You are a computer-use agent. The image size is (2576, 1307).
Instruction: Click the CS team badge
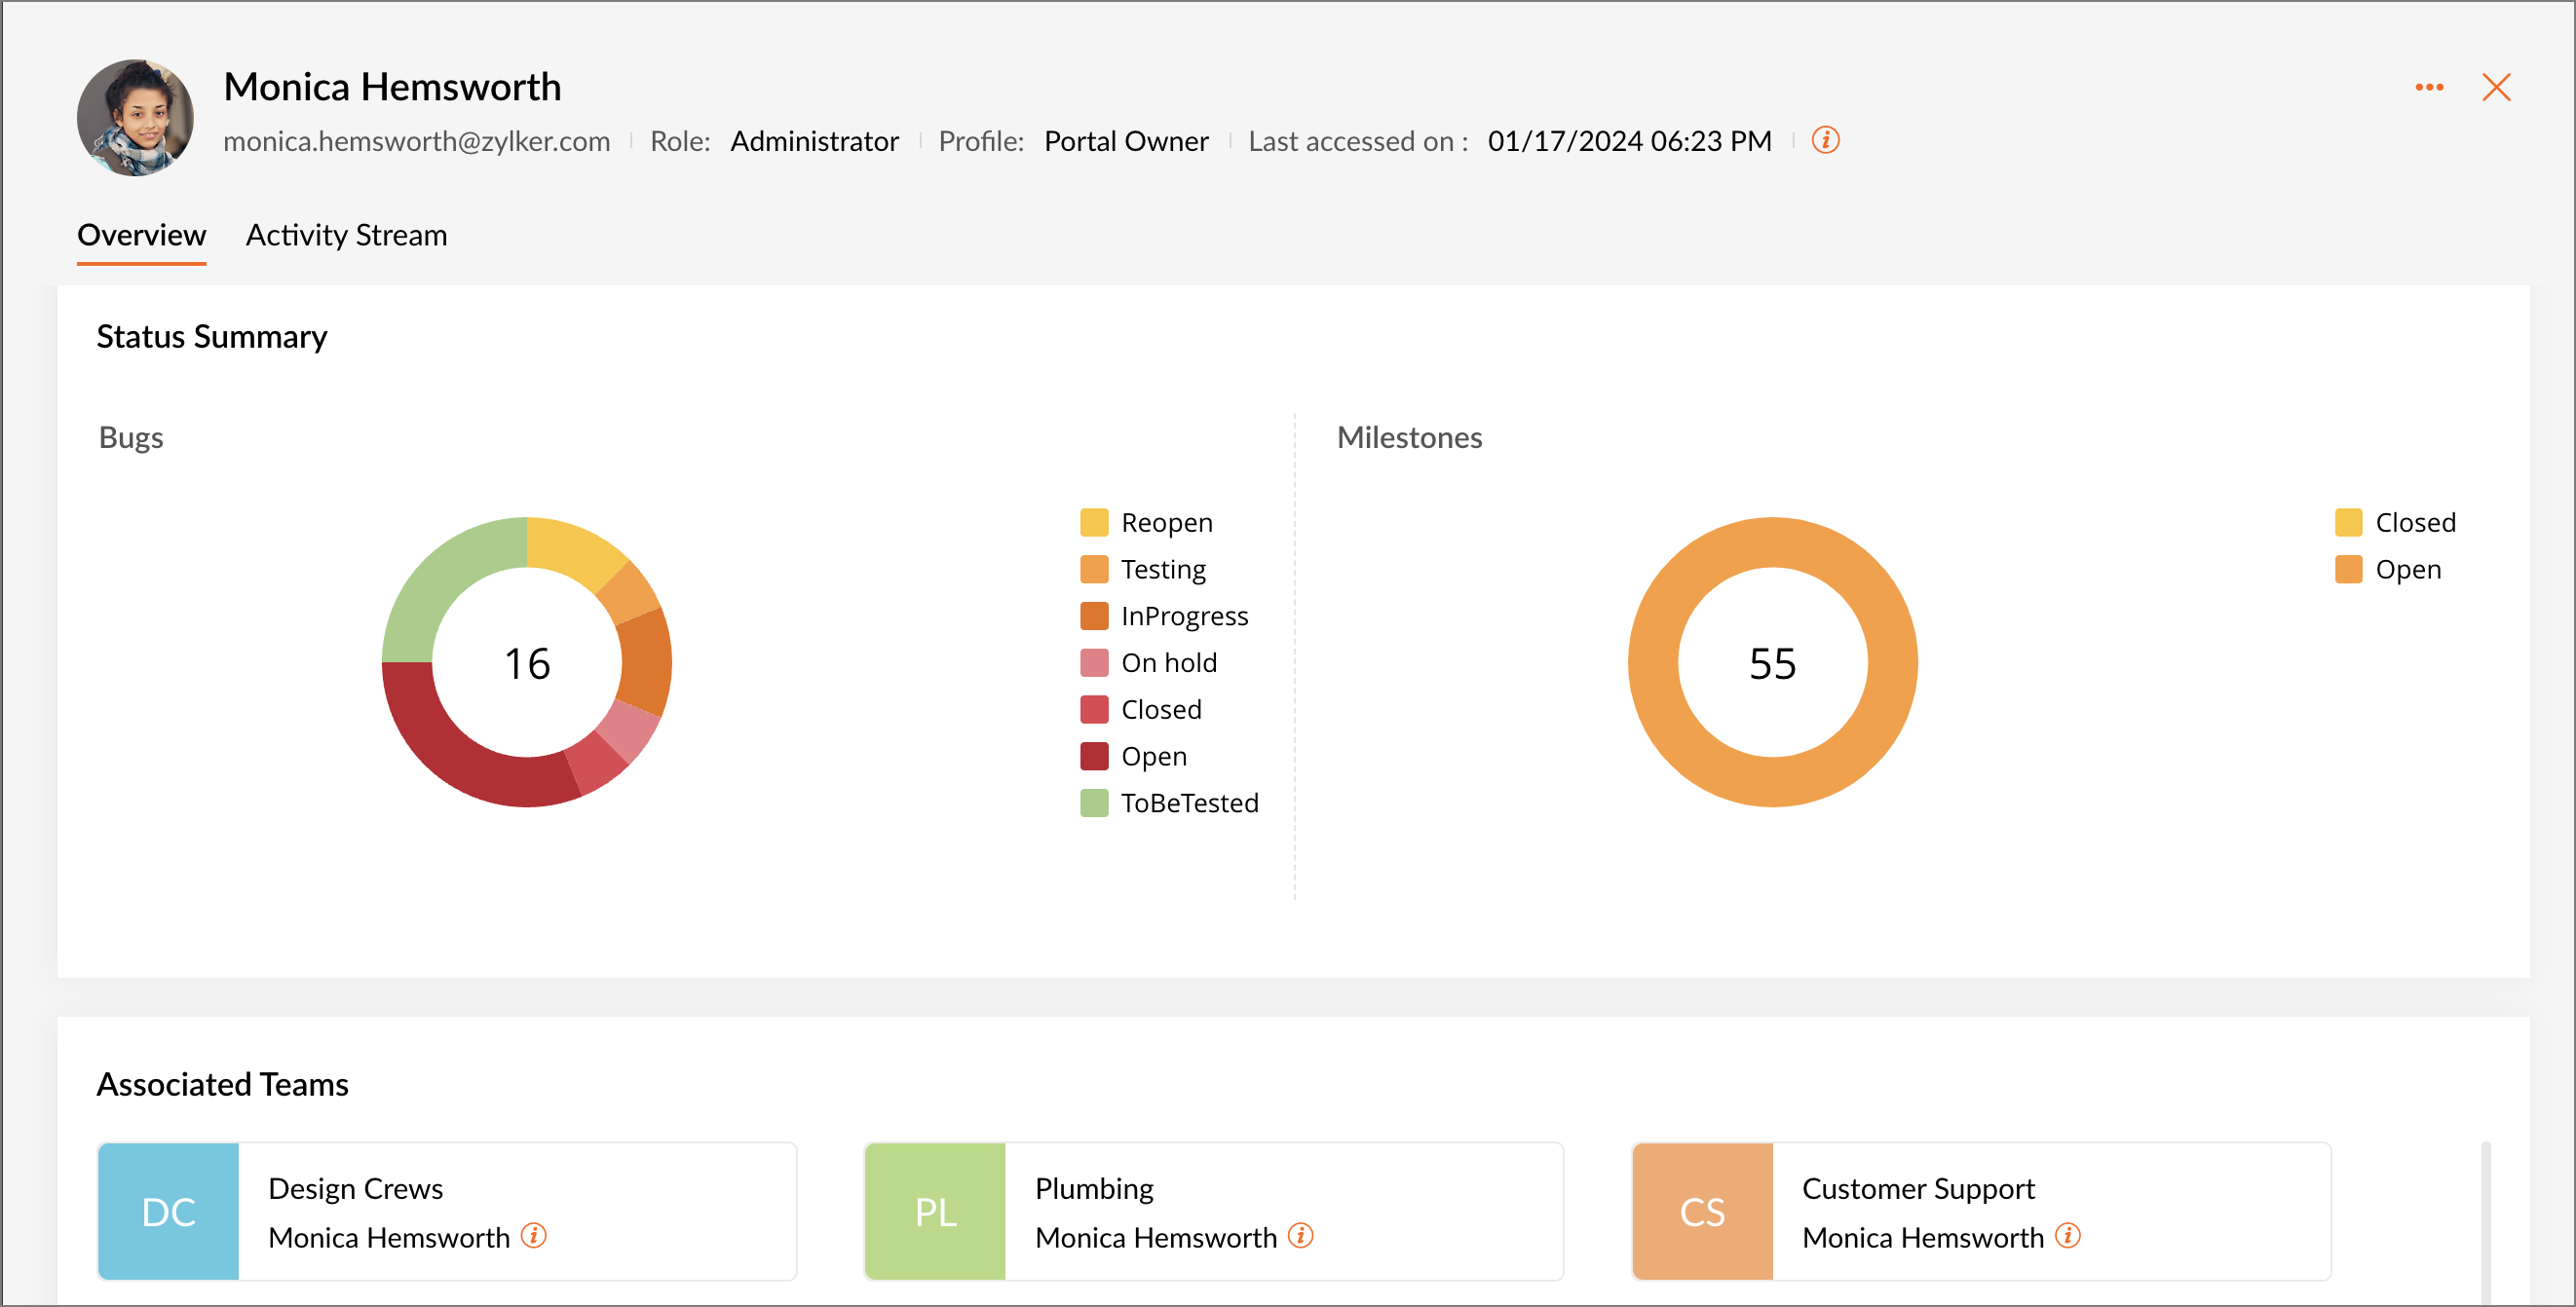coord(1701,1211)
